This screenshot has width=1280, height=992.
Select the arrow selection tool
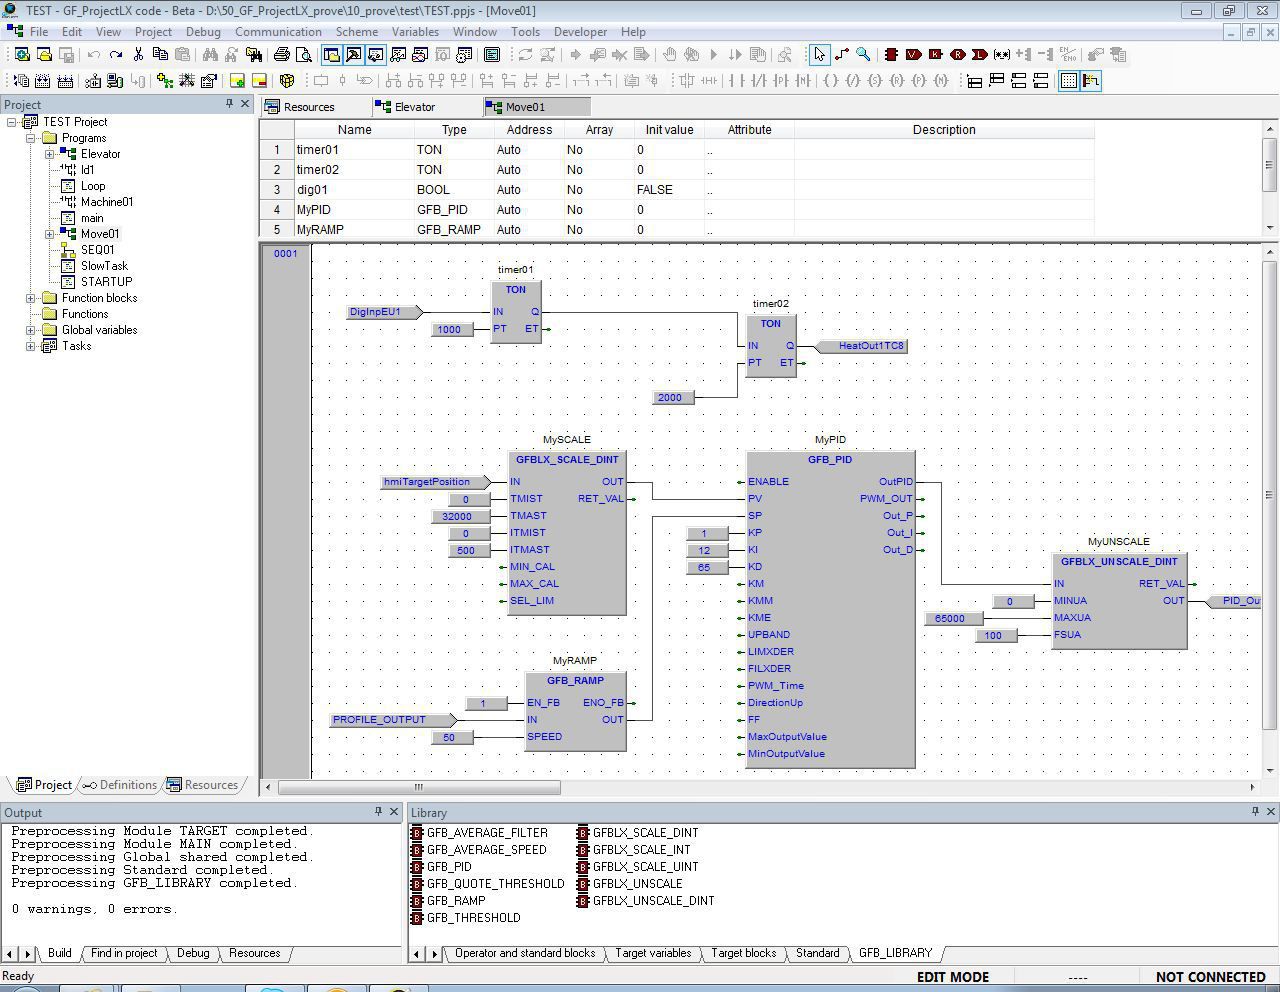coord(818,54)
